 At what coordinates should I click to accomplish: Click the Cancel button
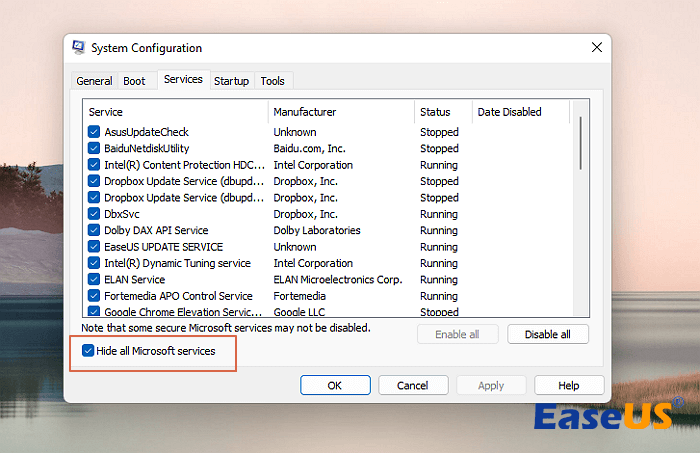coord(412,385)
